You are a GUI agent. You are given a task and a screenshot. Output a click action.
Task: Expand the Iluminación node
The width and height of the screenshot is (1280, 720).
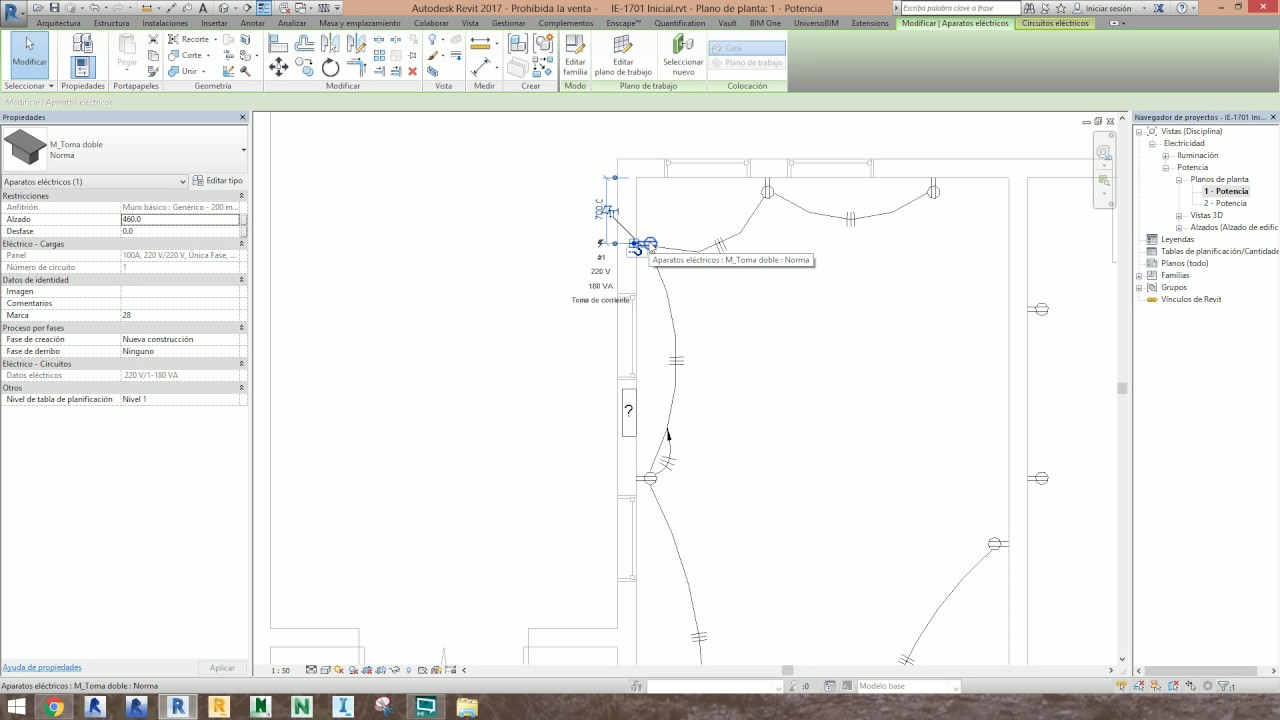click(x=1166, y=155)
